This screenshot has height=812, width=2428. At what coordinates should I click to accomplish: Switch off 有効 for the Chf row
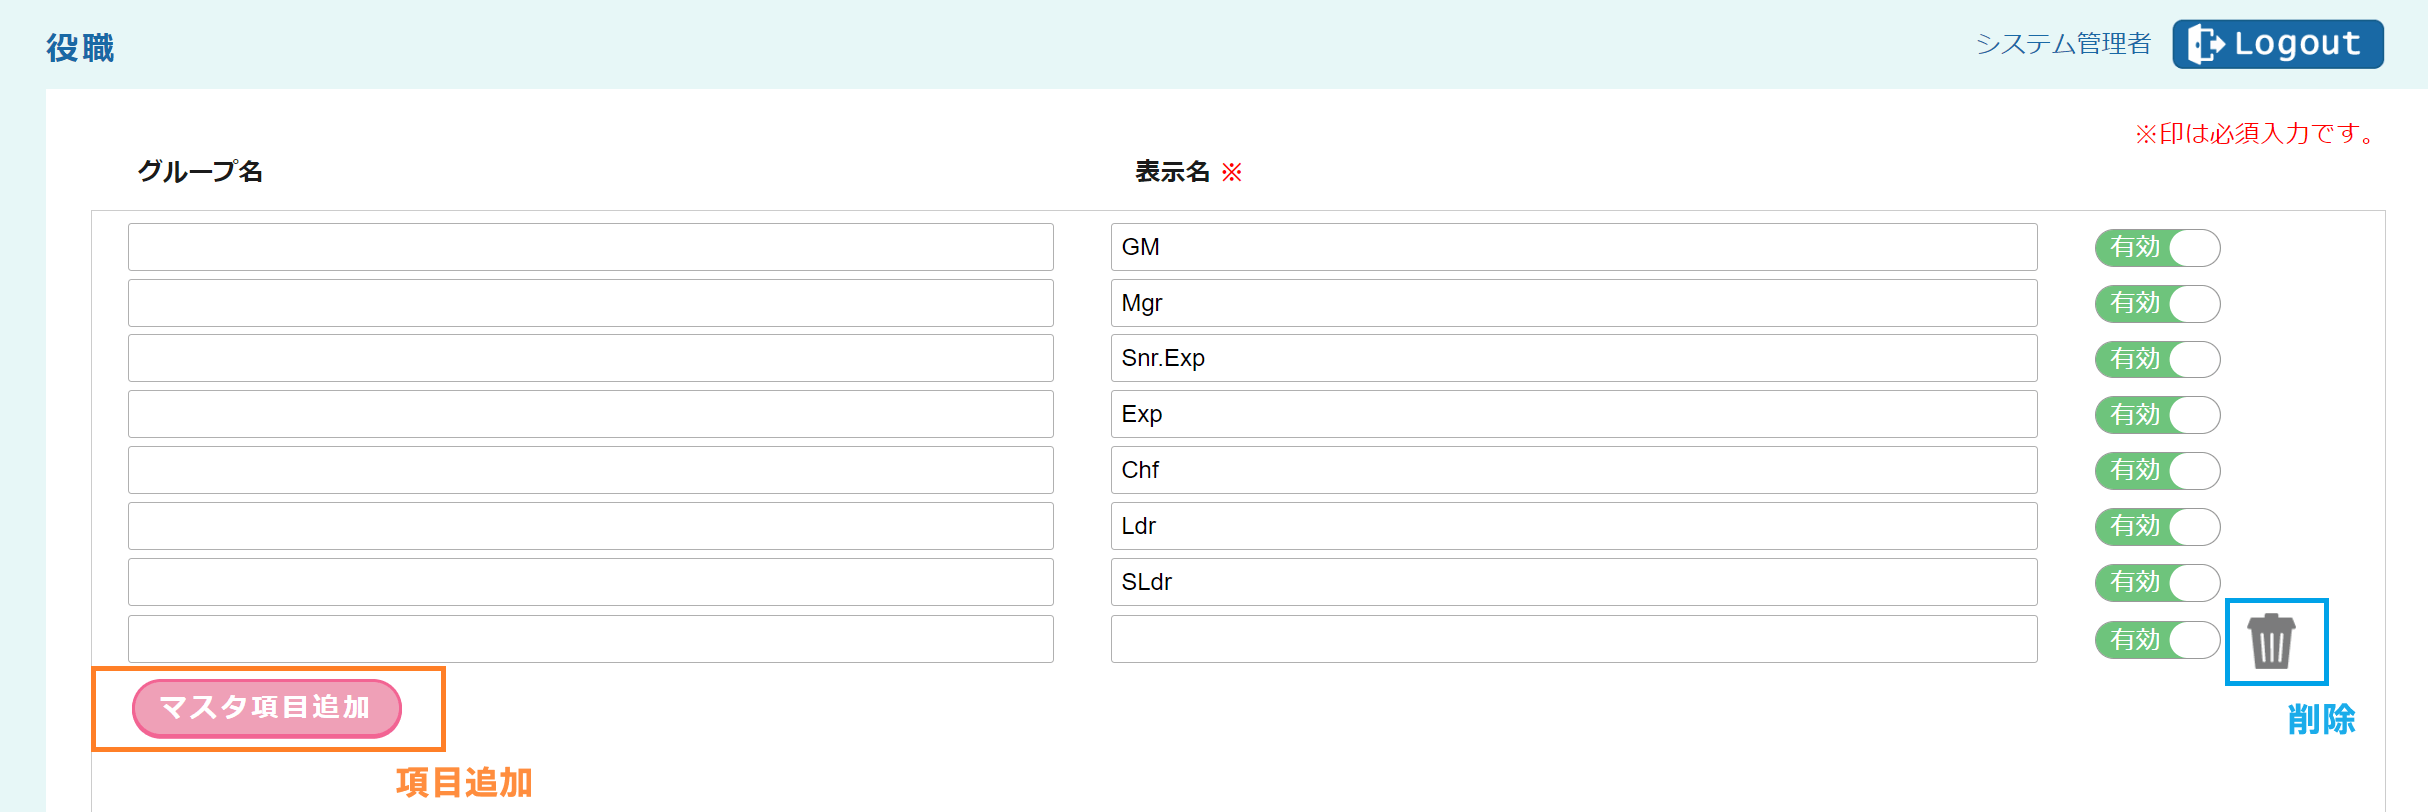(x=2157, y=471)
